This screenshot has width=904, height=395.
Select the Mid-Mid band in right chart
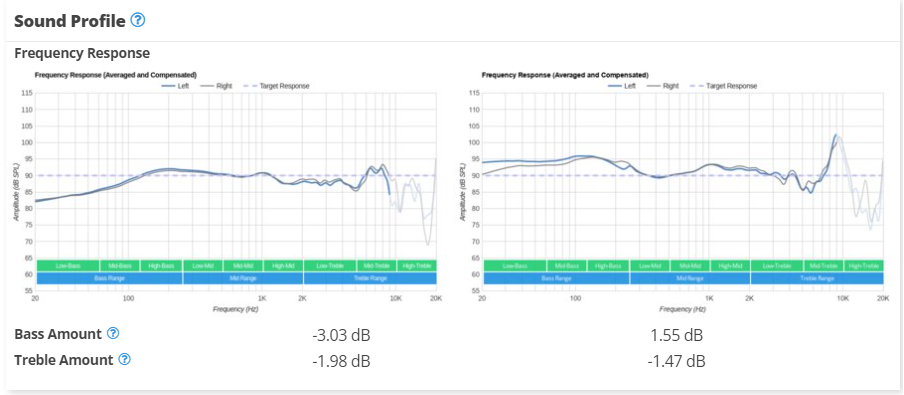coord(690,266)
